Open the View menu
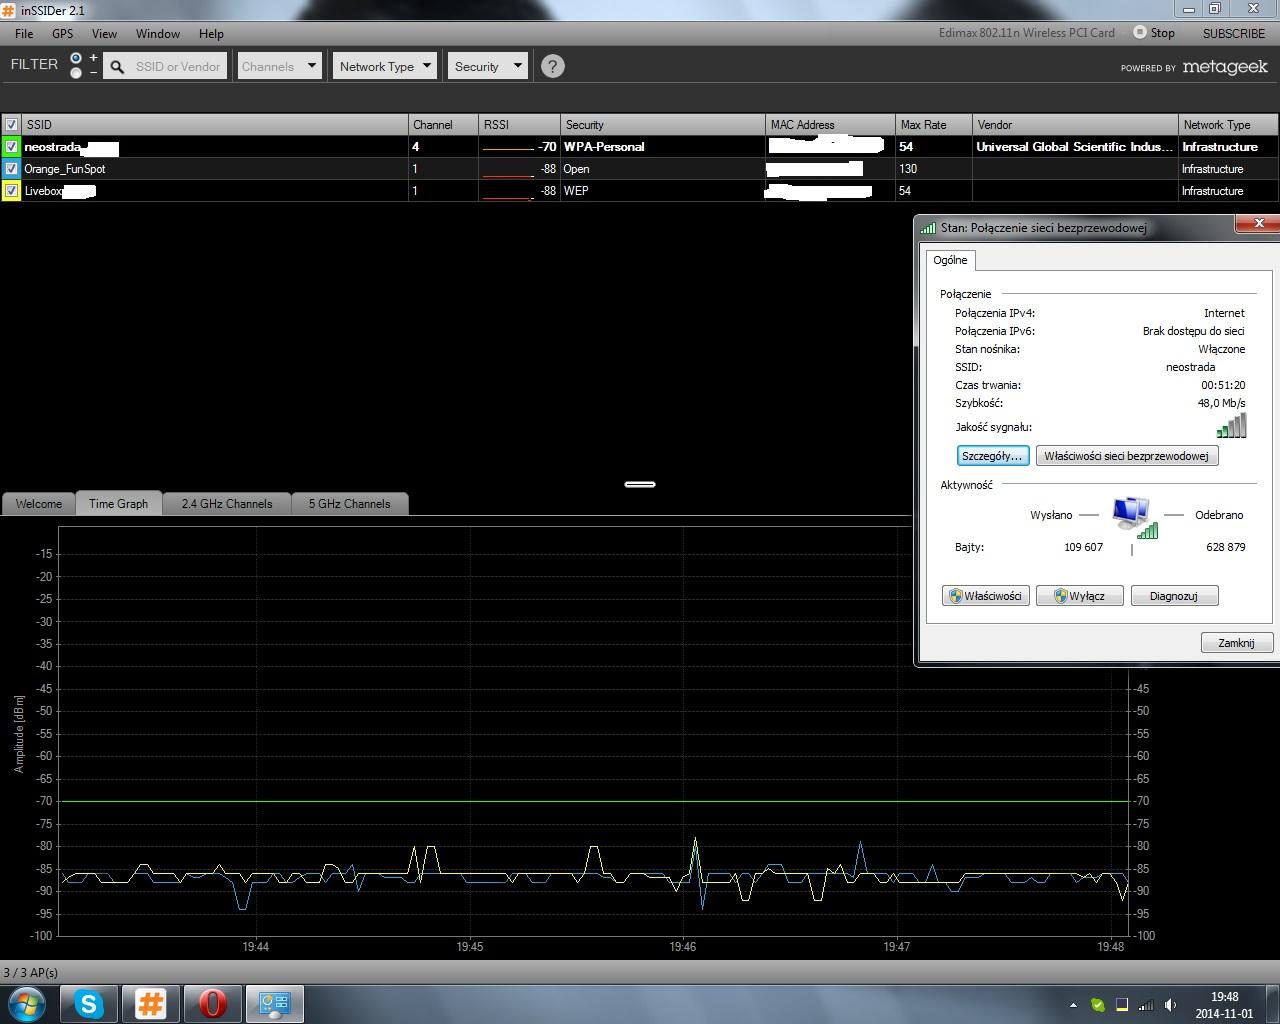Image resolution: width=1280 pixels, height=1024 pixels. [104, 33]
